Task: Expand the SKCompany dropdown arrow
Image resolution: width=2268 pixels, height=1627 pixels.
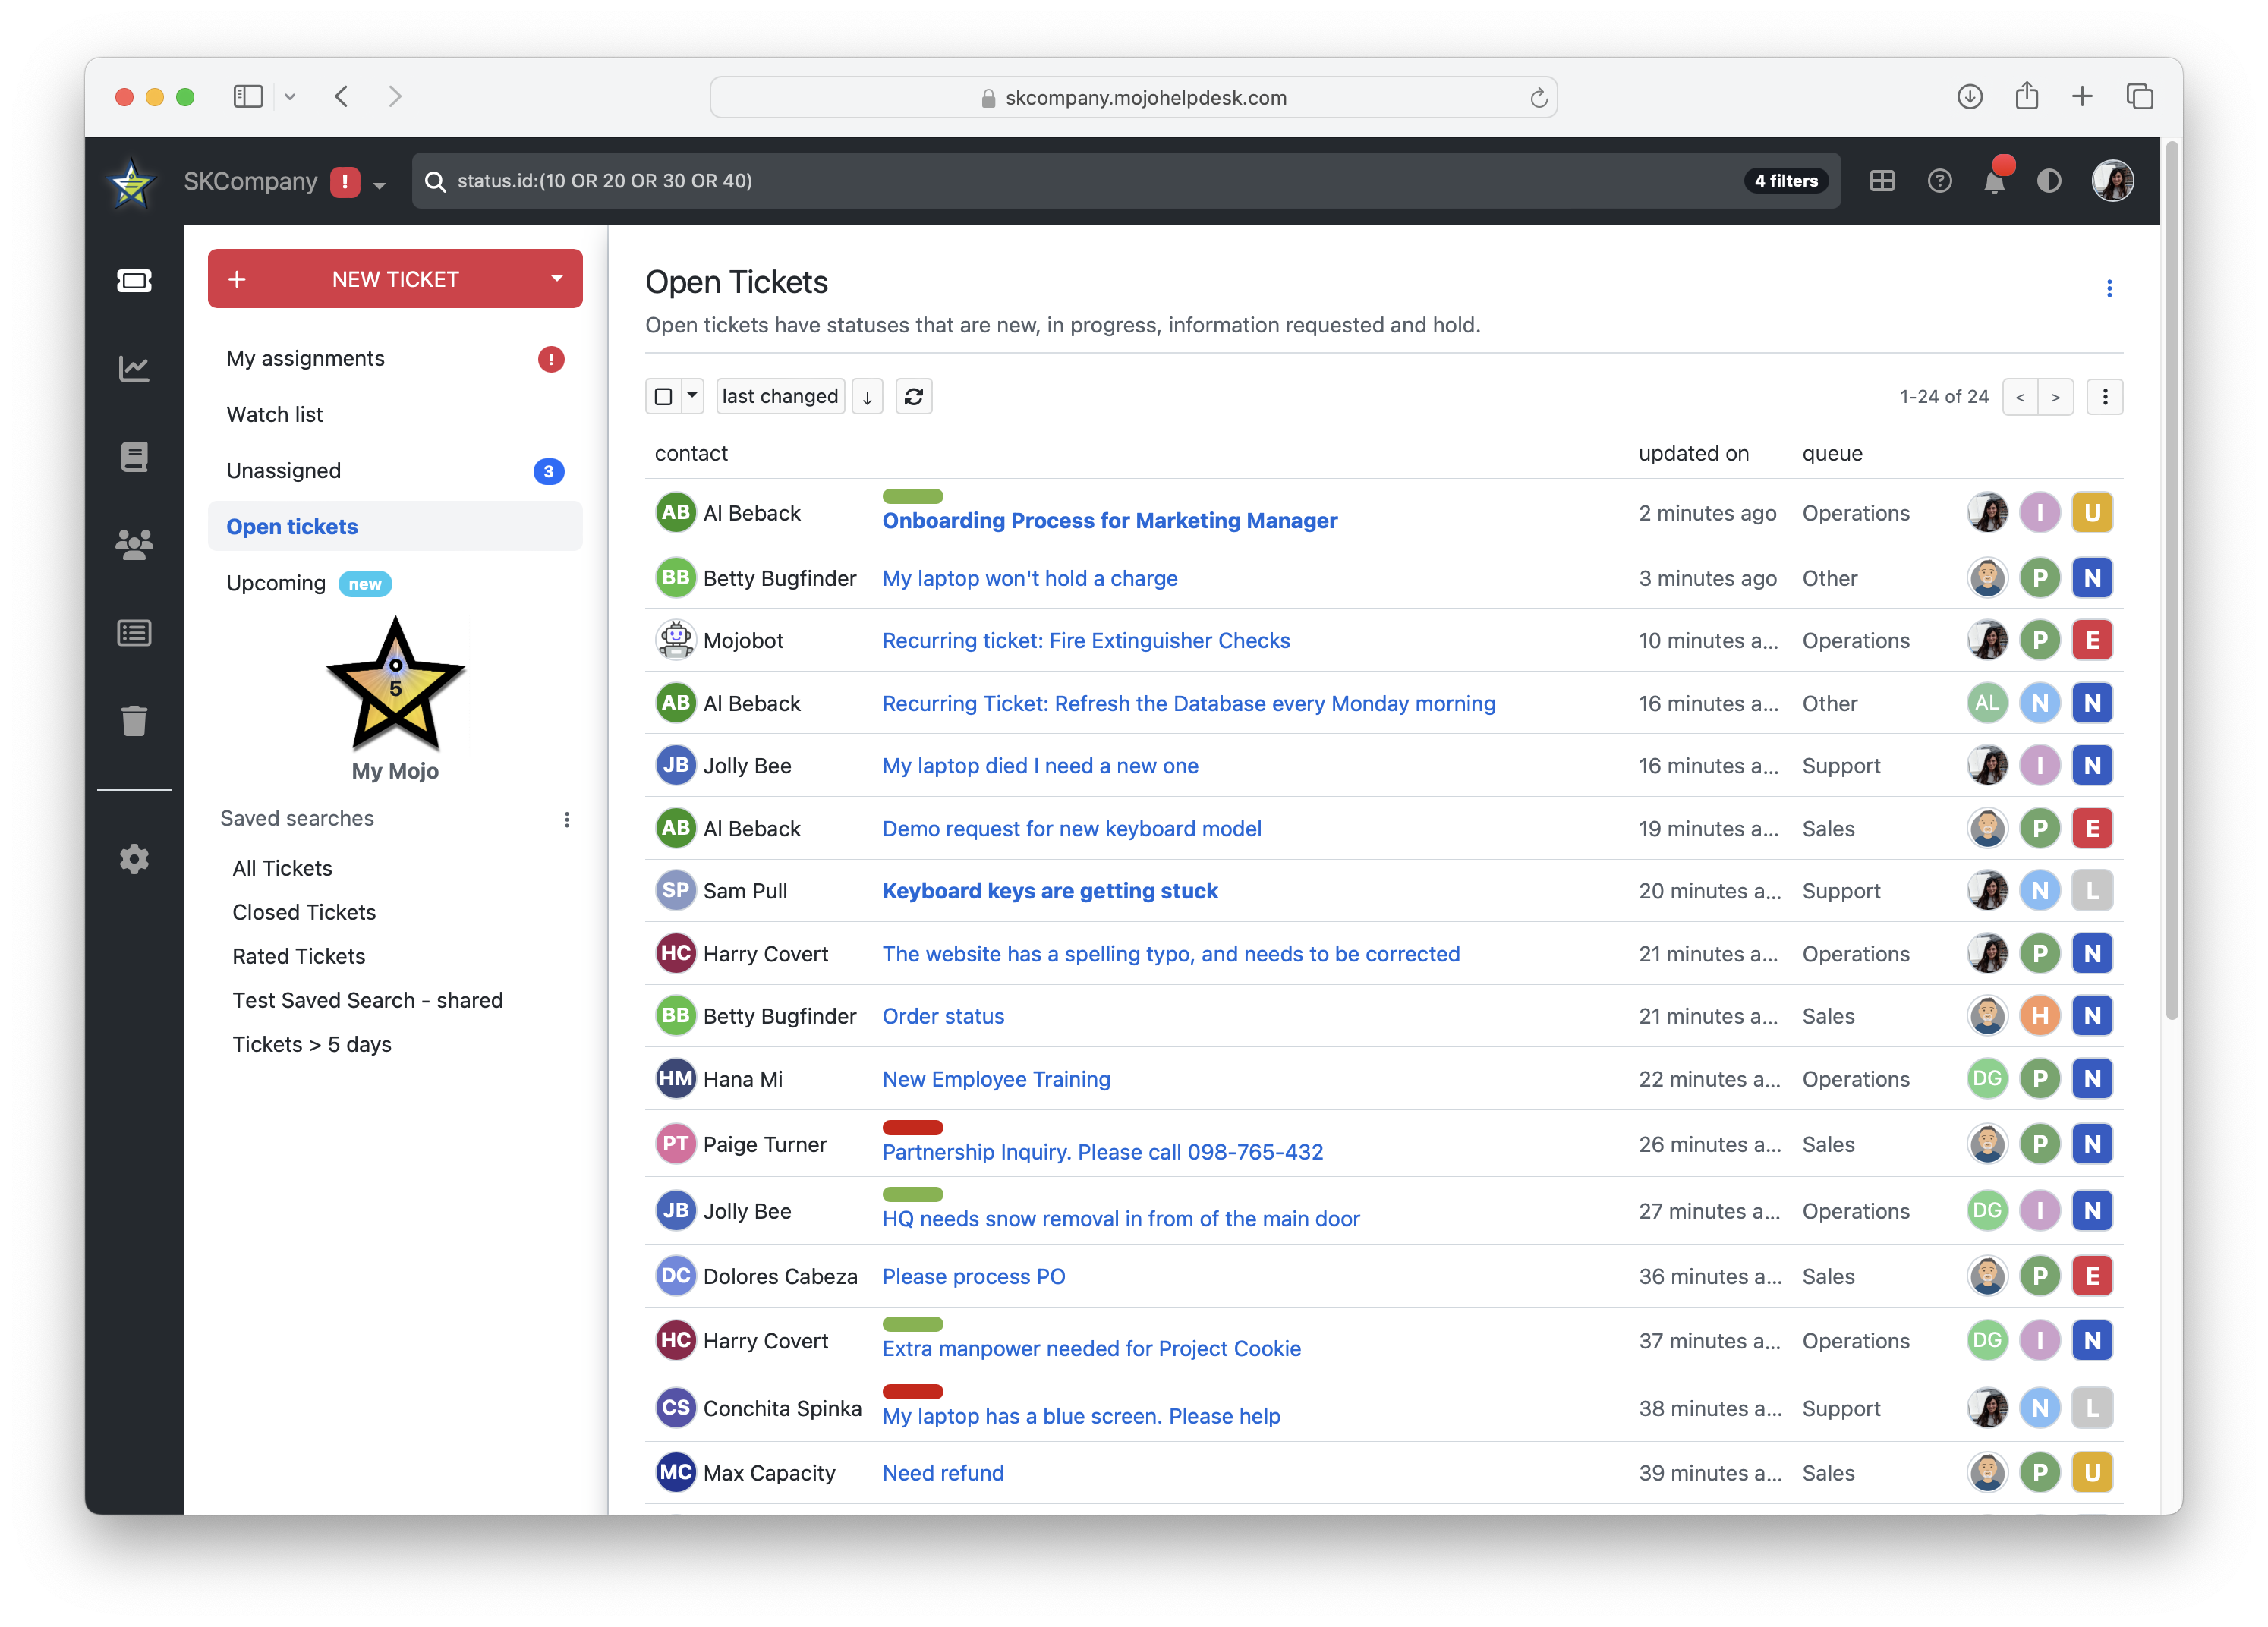Action: 379,185
